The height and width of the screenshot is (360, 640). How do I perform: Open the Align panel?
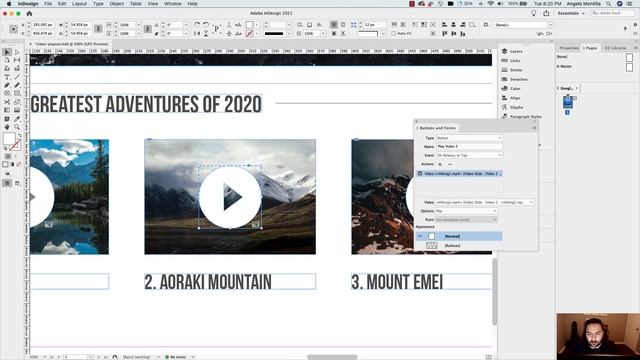click(511, 98)
